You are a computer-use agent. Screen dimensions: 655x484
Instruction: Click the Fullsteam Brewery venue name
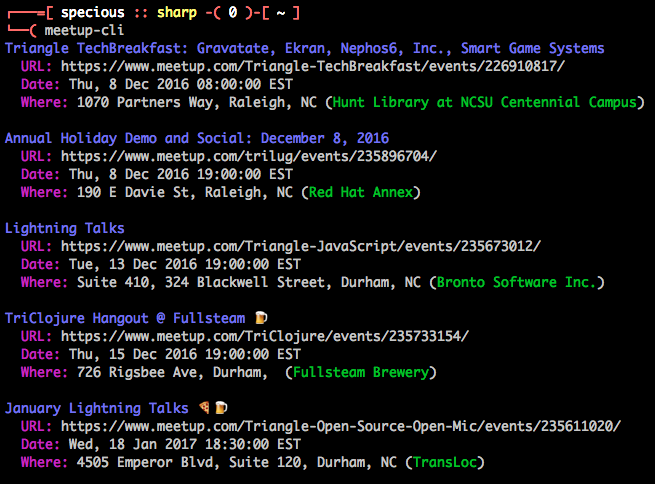click(361, 372)
